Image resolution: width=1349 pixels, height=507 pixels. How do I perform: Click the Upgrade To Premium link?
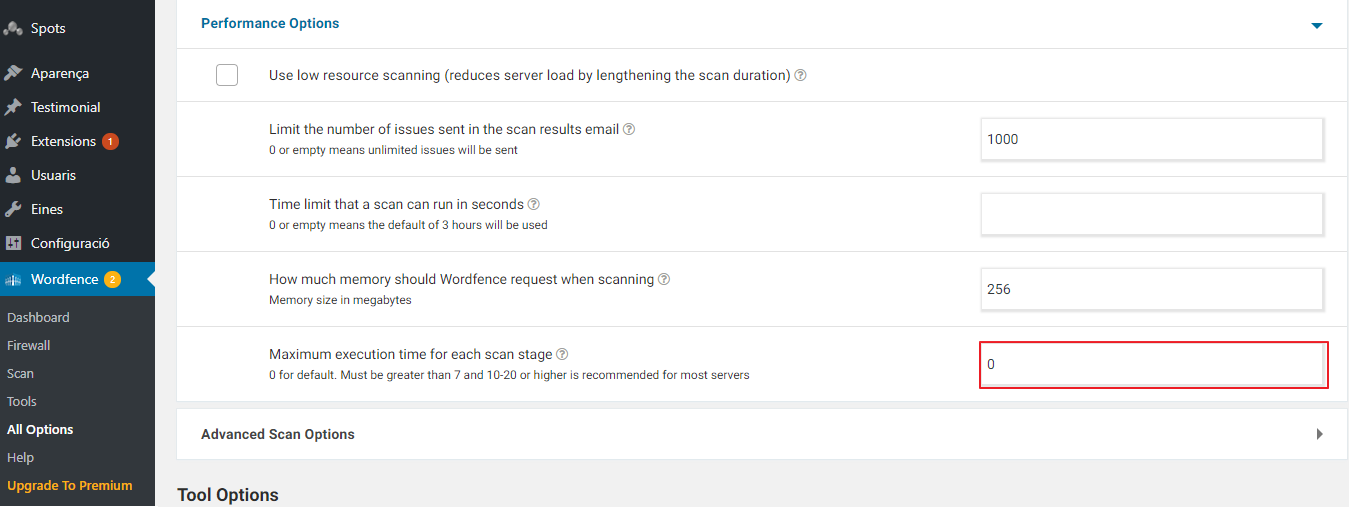point(70,485)
